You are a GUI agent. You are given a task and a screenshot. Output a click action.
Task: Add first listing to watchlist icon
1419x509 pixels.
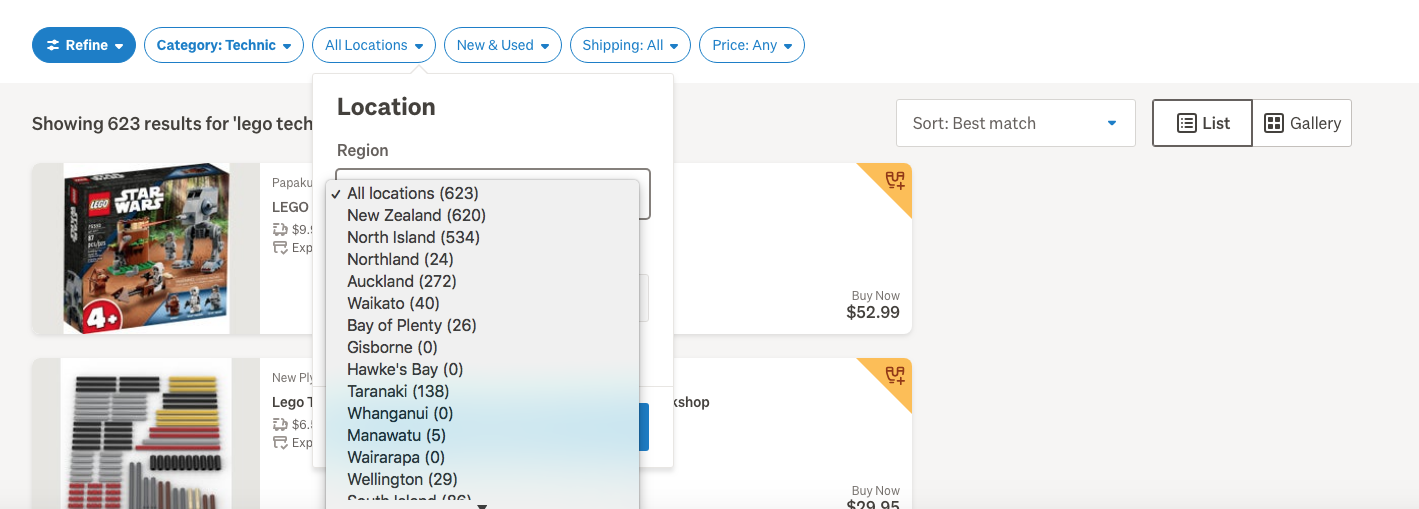[x=894, y=181]
